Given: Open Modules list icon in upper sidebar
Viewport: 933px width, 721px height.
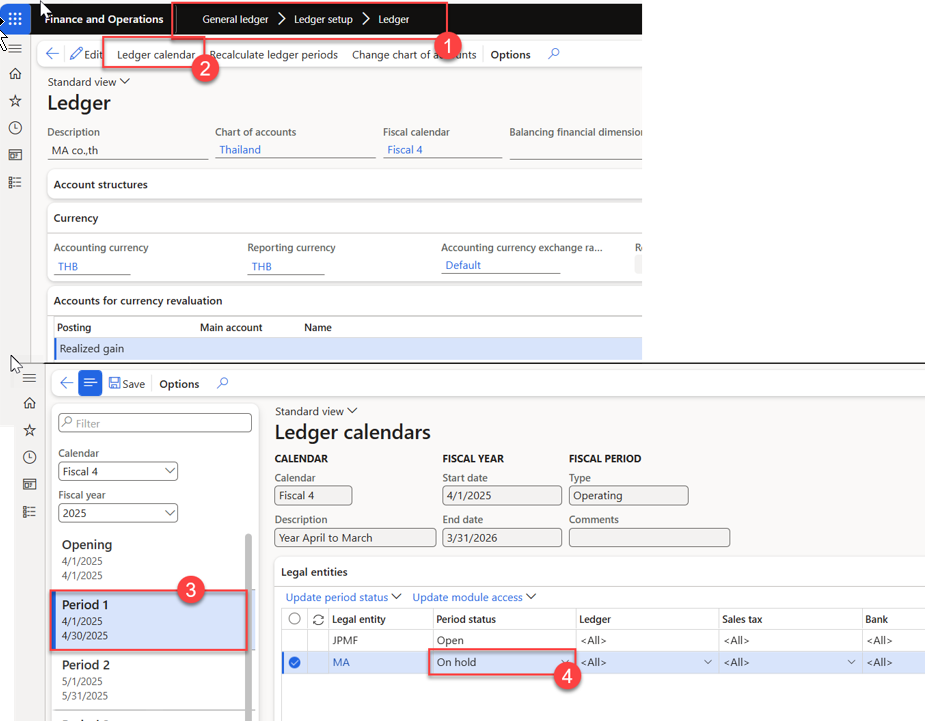Looking at the screenshot, I should pos(15,182).
